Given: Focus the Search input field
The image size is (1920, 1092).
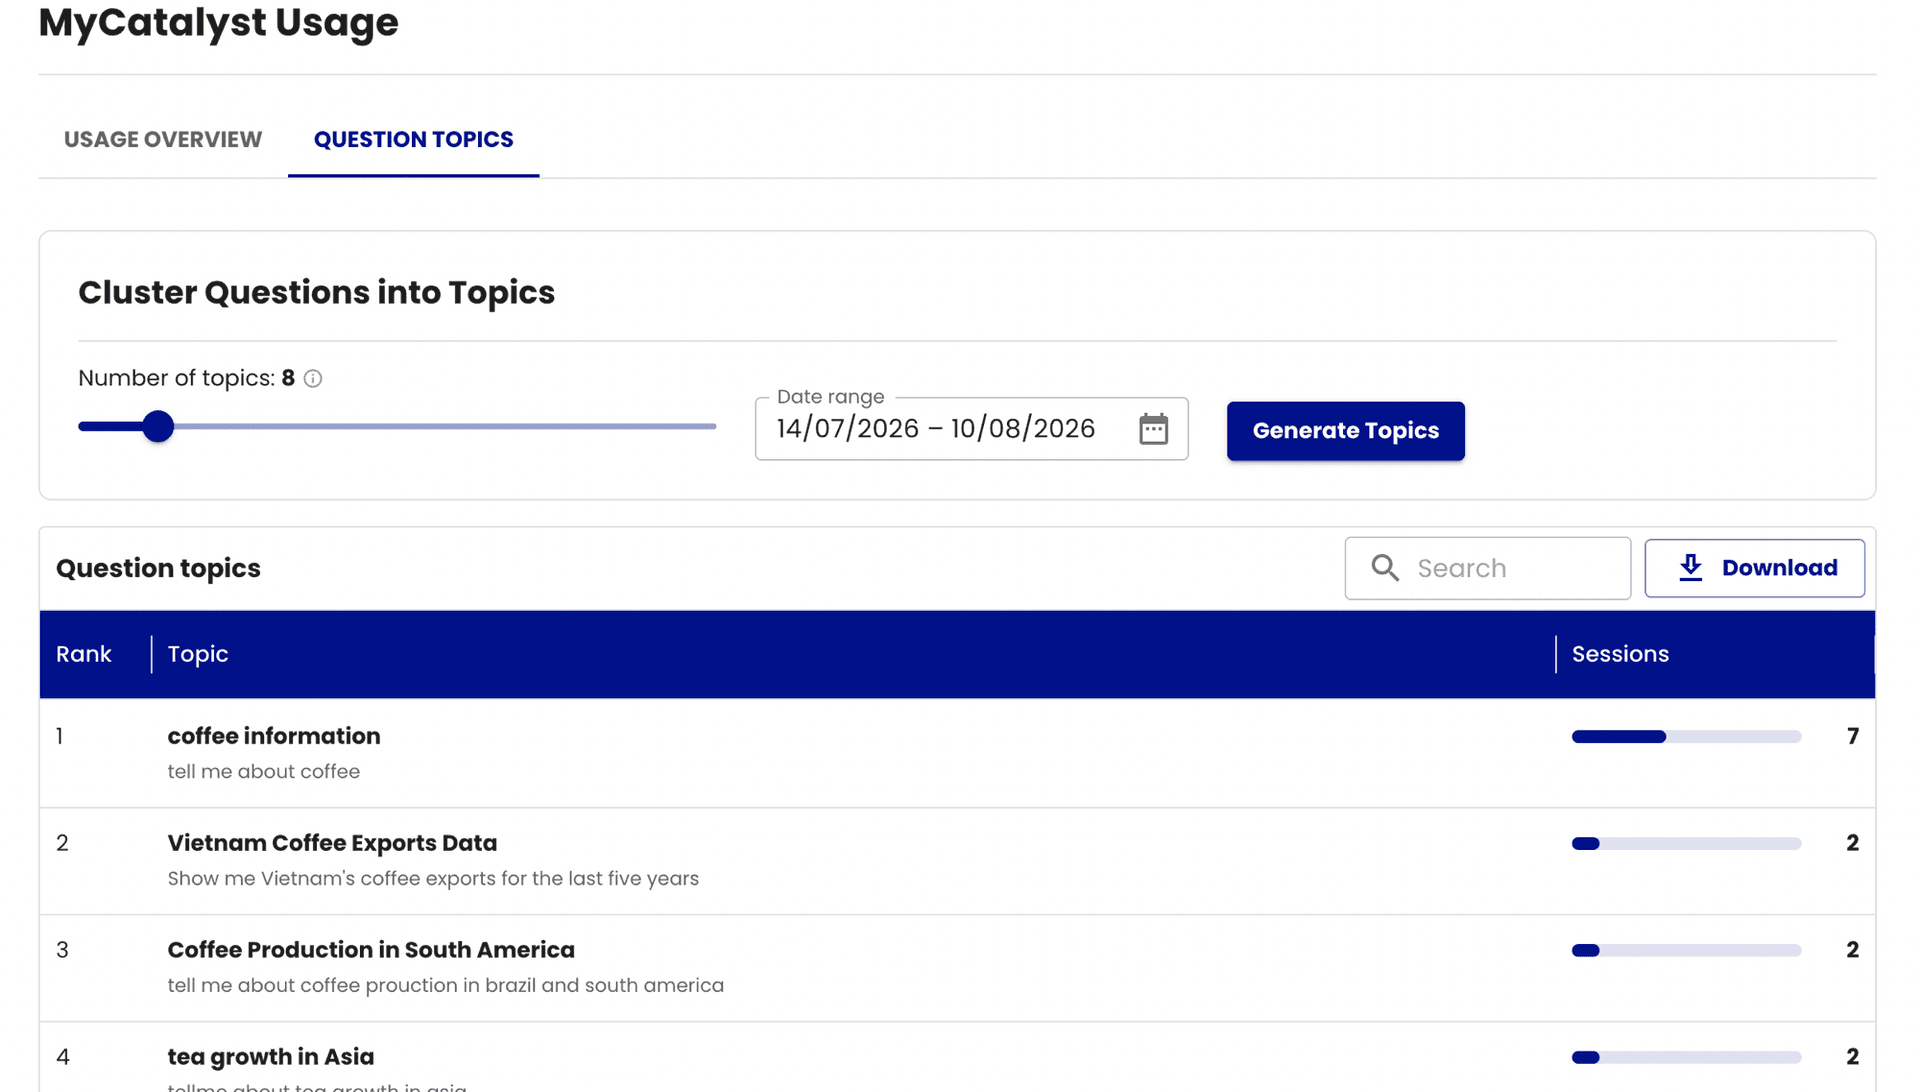Looking at the screenshot, I should [x=1488, y=568].
